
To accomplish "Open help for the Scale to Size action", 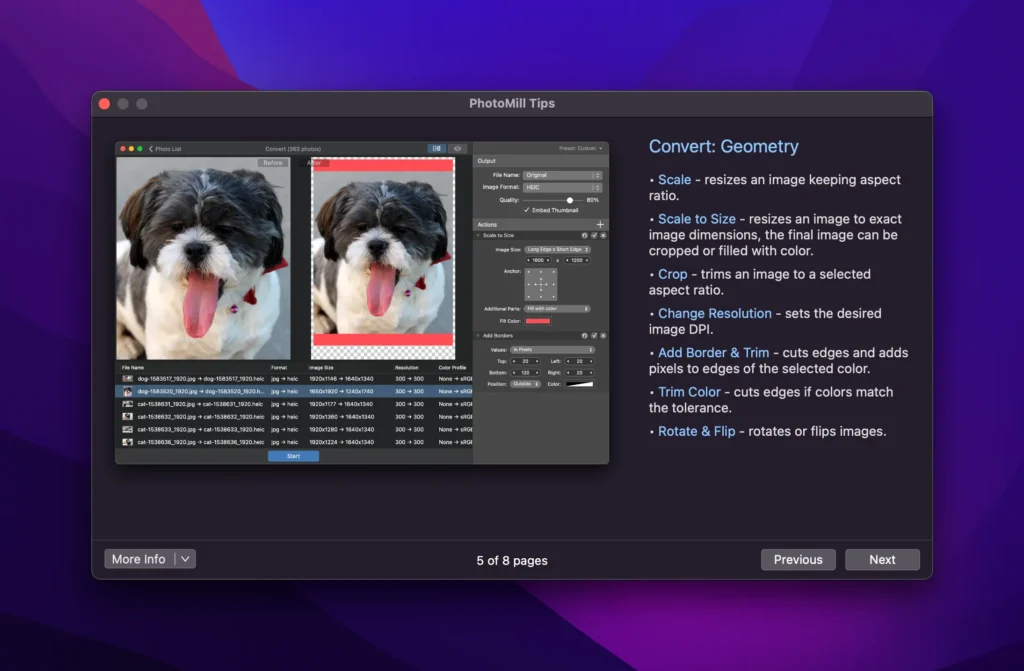I will 586,235.
